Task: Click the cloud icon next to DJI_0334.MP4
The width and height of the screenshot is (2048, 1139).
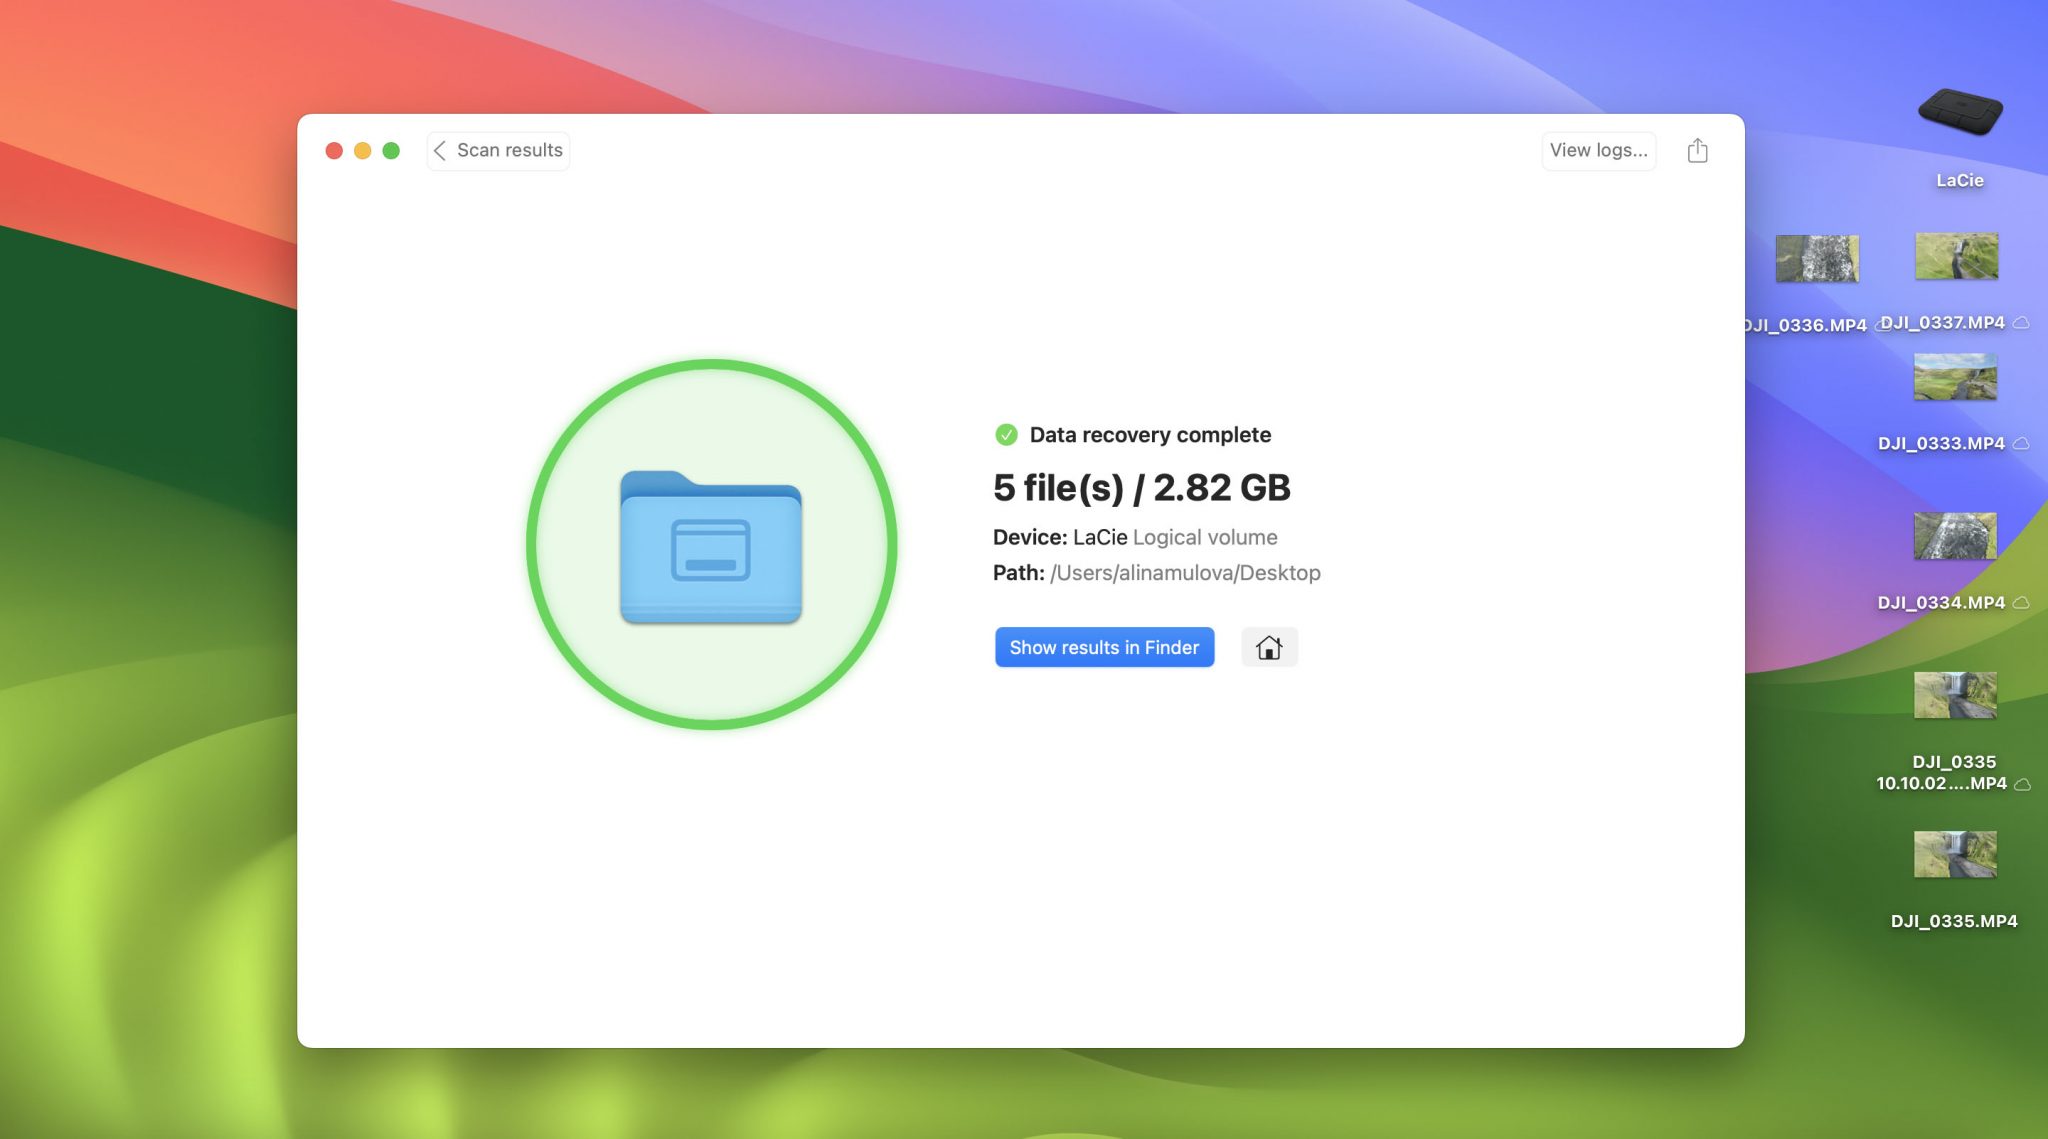Action: coord(2022,602)
